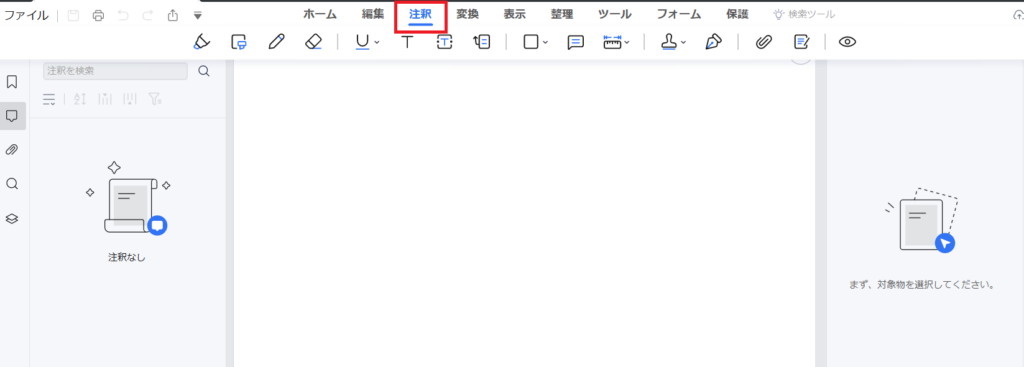Open the ファイル menu
Viewport: 1024px width, 367px height.
coord(26,15)
